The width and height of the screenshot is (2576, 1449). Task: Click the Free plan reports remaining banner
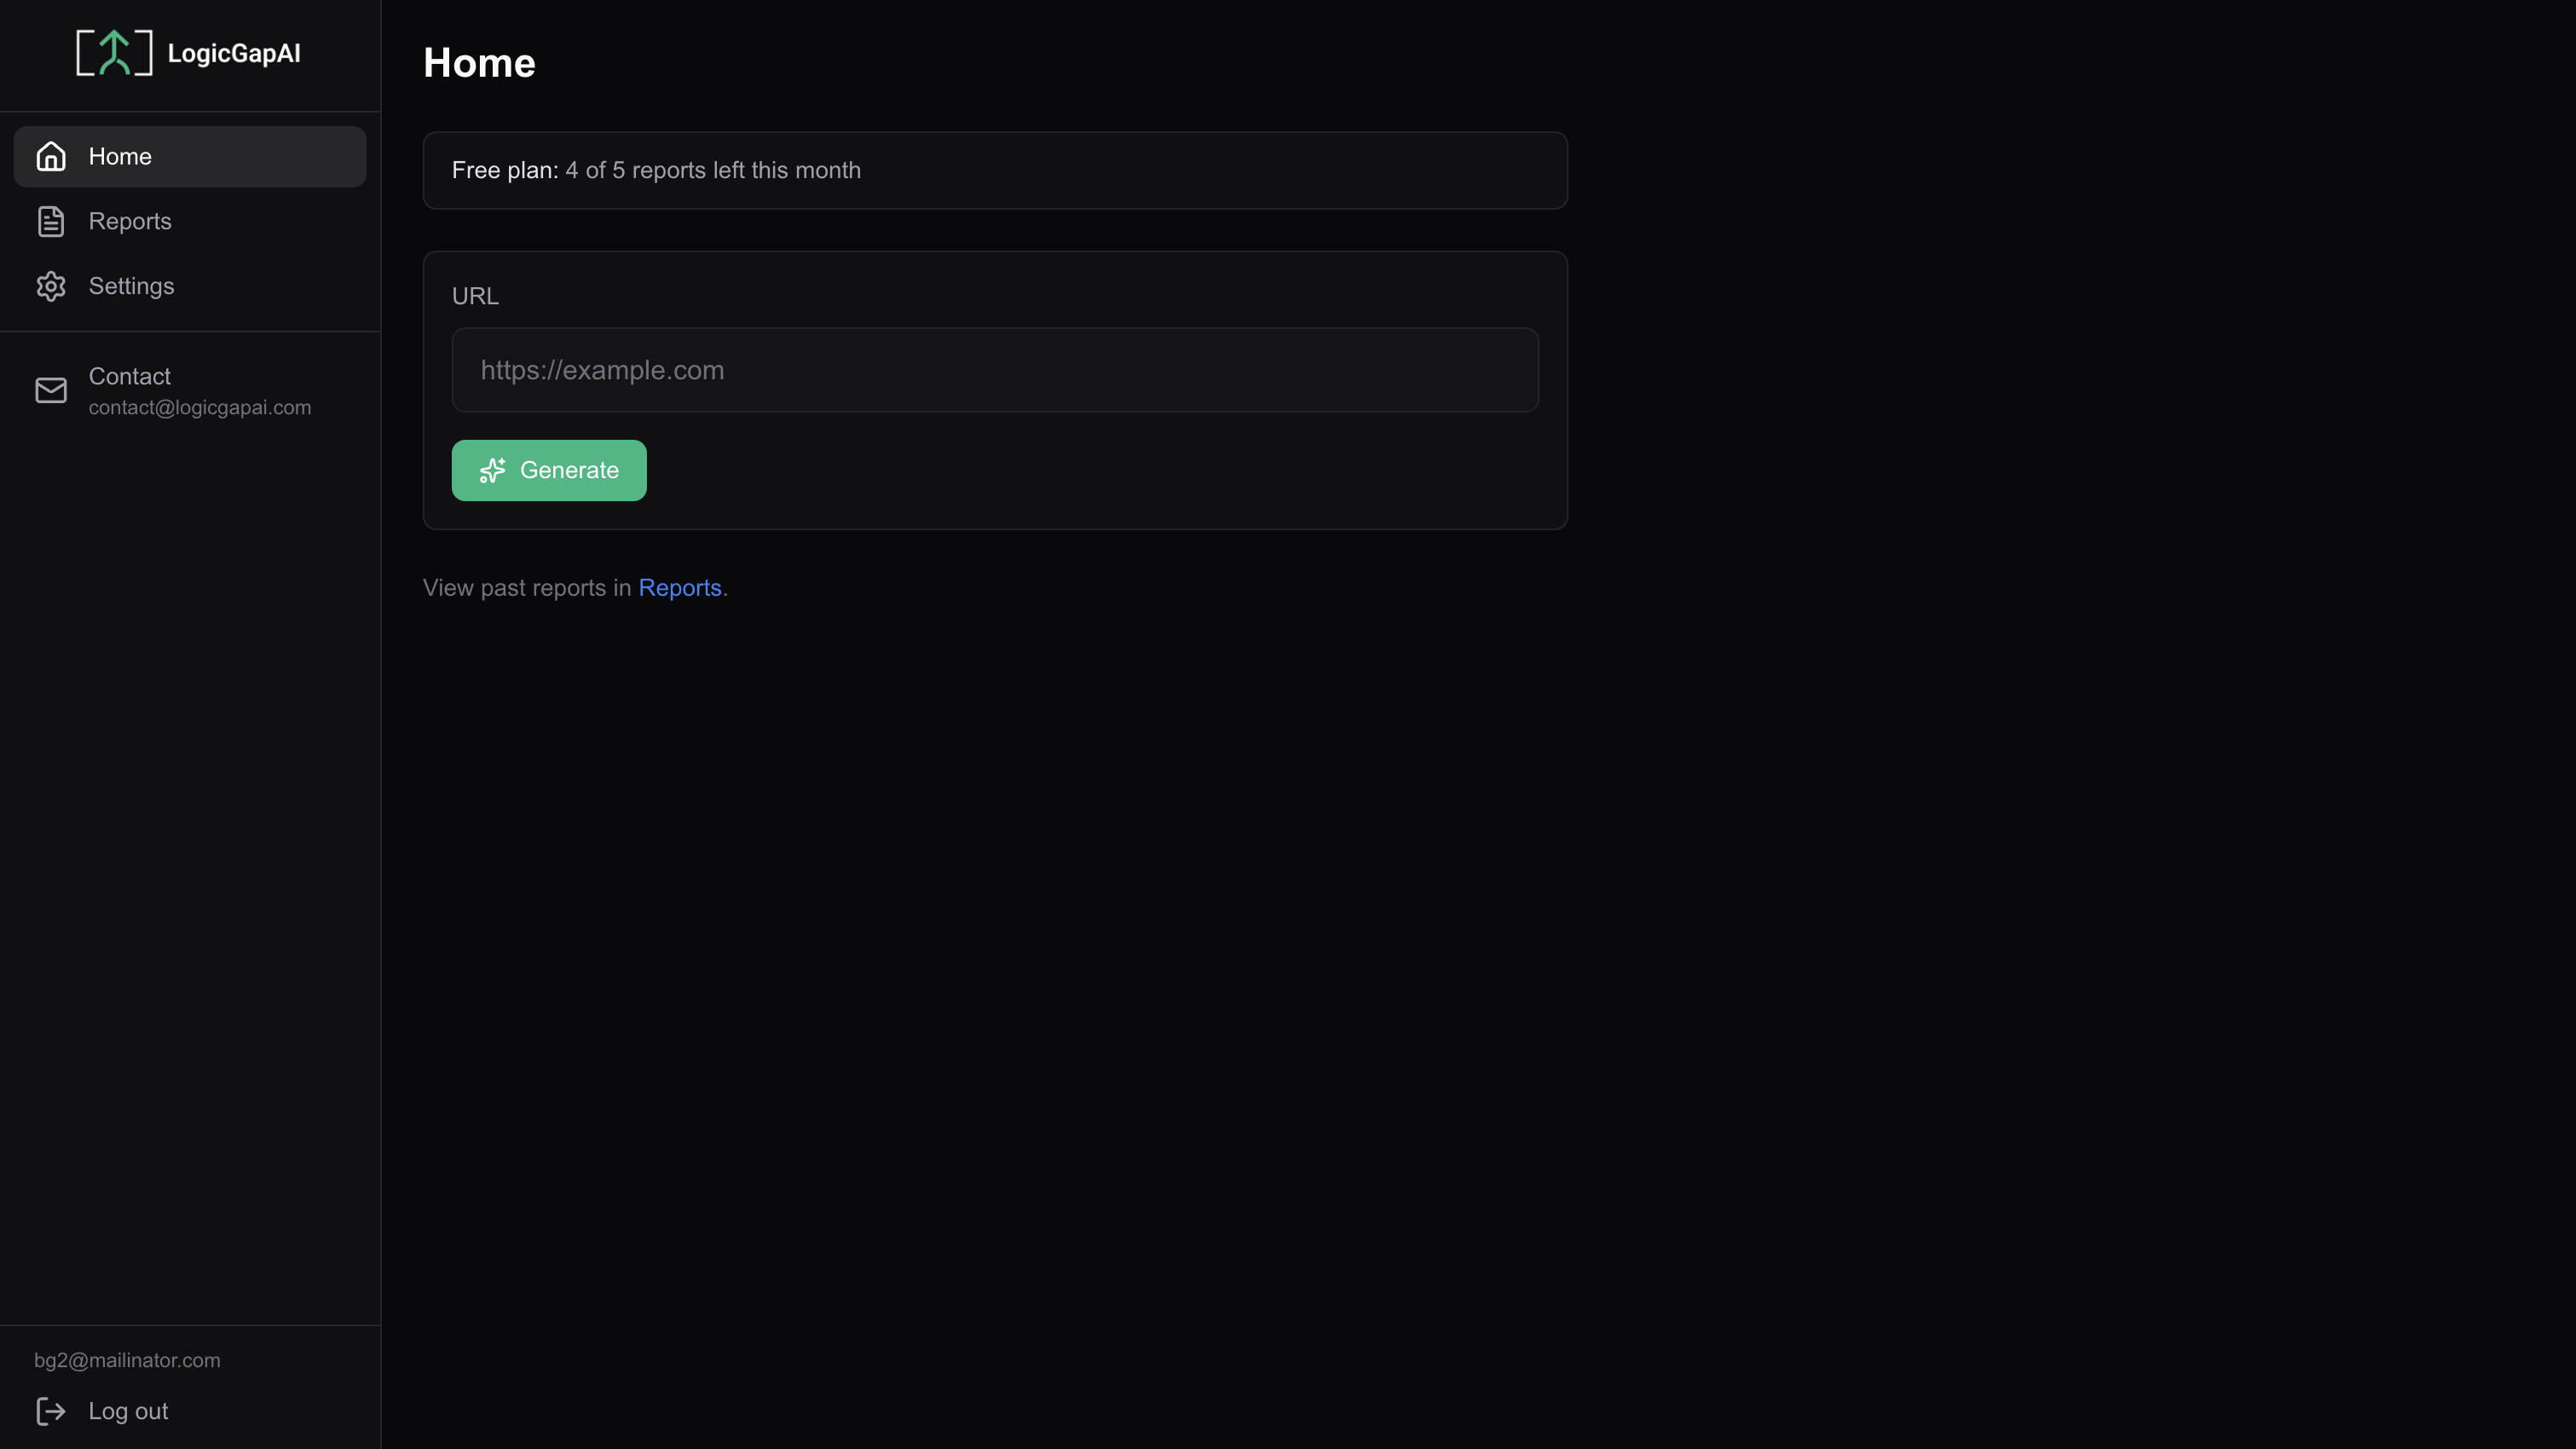(995, 170)
